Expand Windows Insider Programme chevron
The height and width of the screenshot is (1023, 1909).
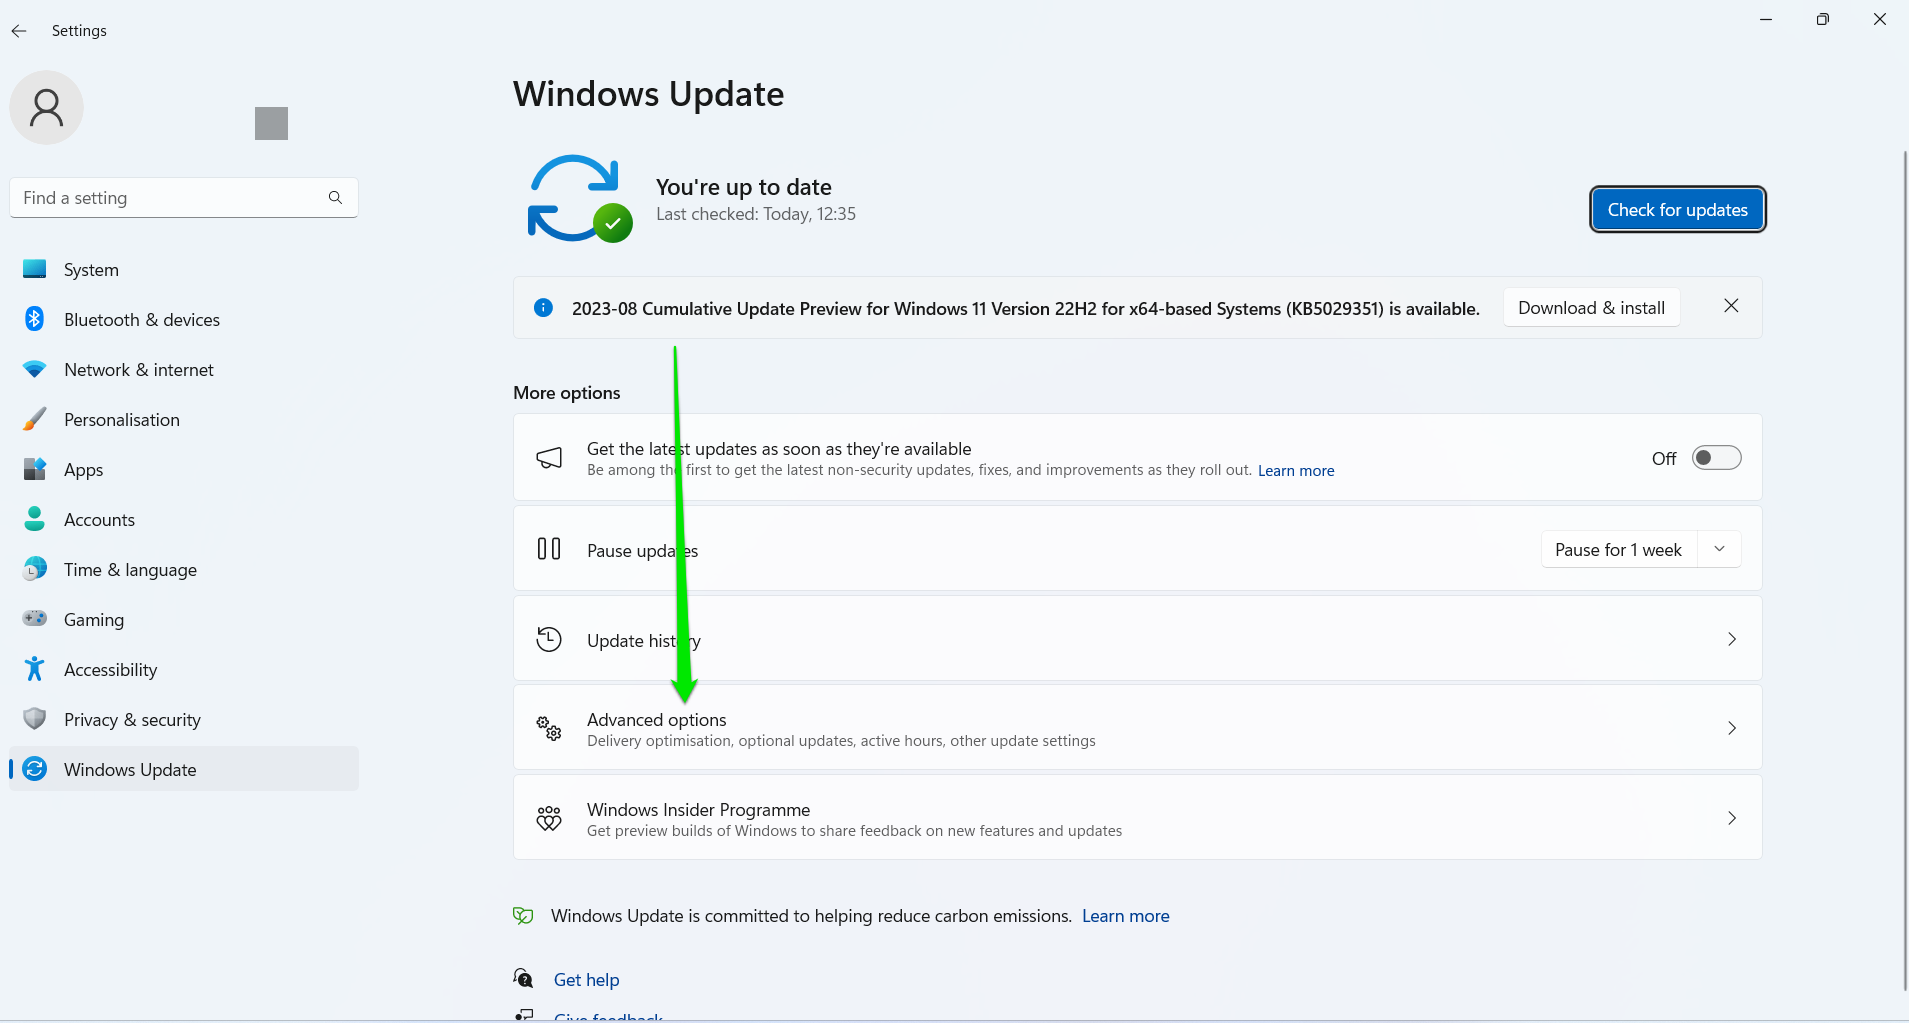pyautogui.click(x=1732, y=818)
